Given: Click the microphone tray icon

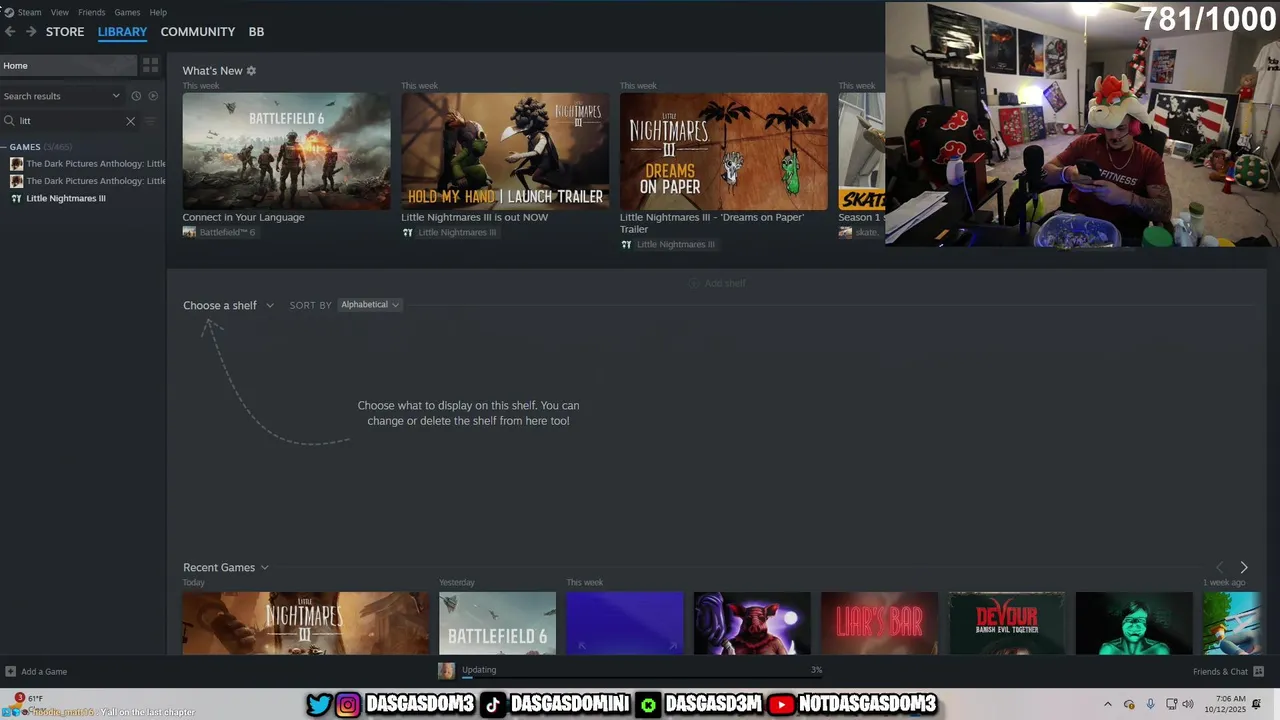Looking at the screenshot, I should [1151, 704].
